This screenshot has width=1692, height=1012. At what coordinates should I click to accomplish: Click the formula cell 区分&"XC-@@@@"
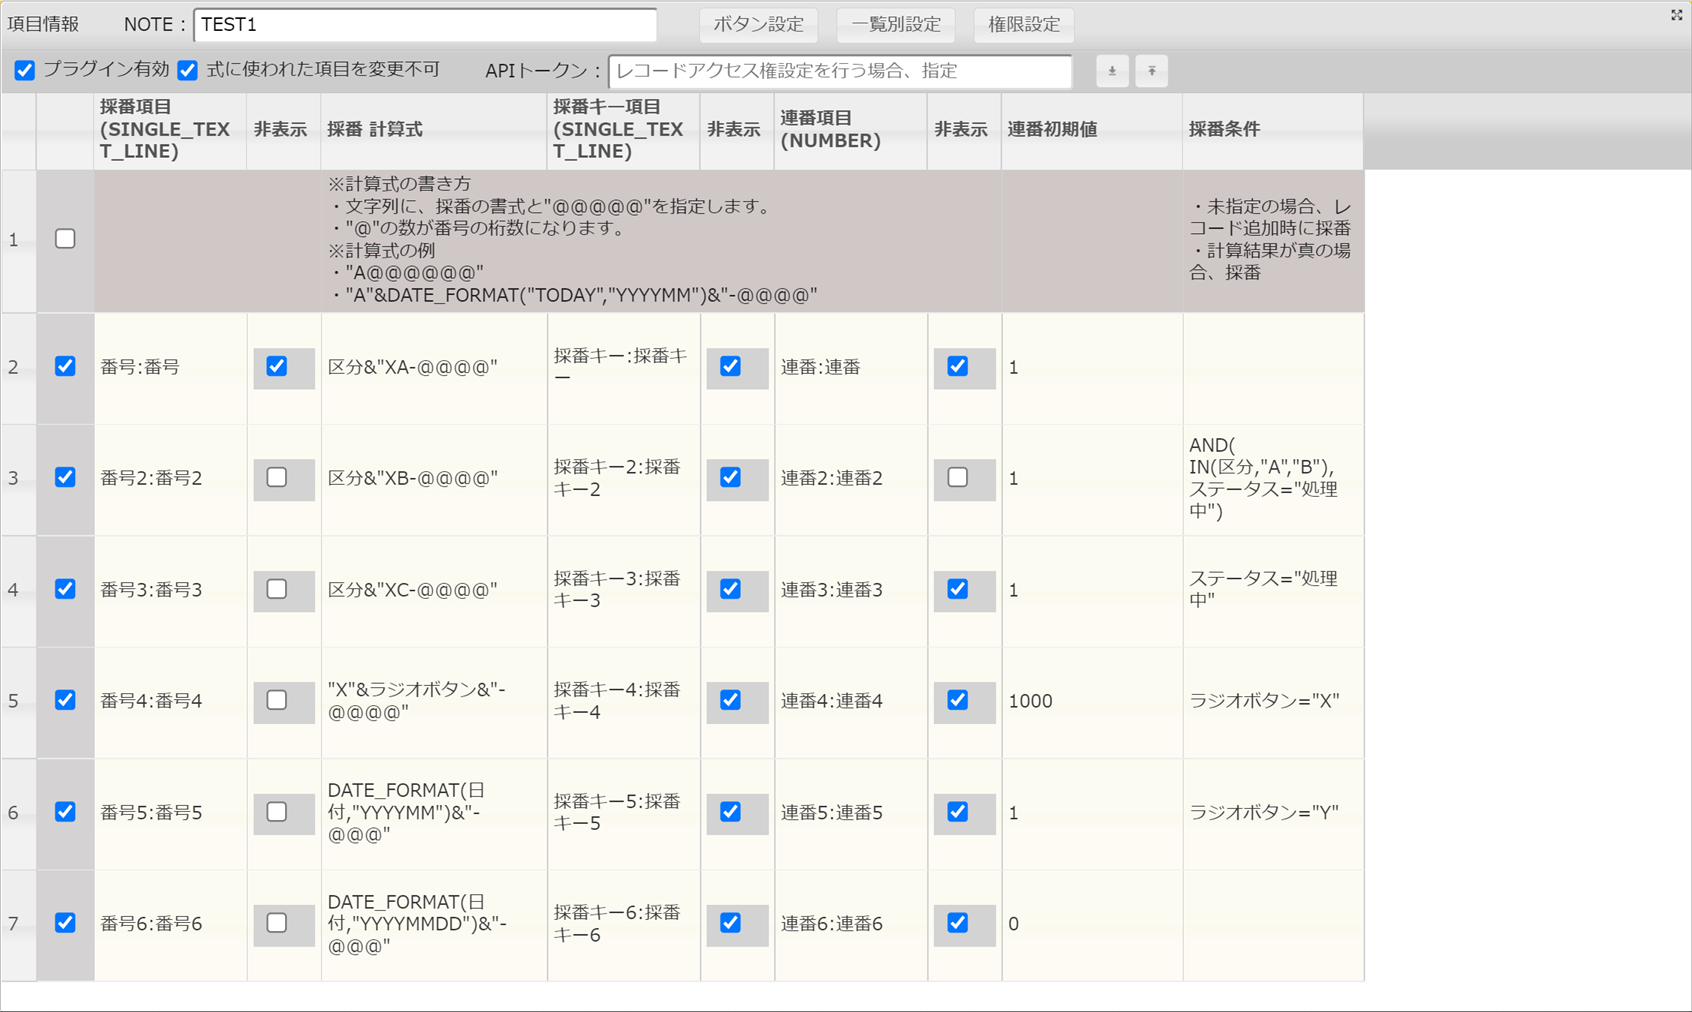tap(434, 591)
